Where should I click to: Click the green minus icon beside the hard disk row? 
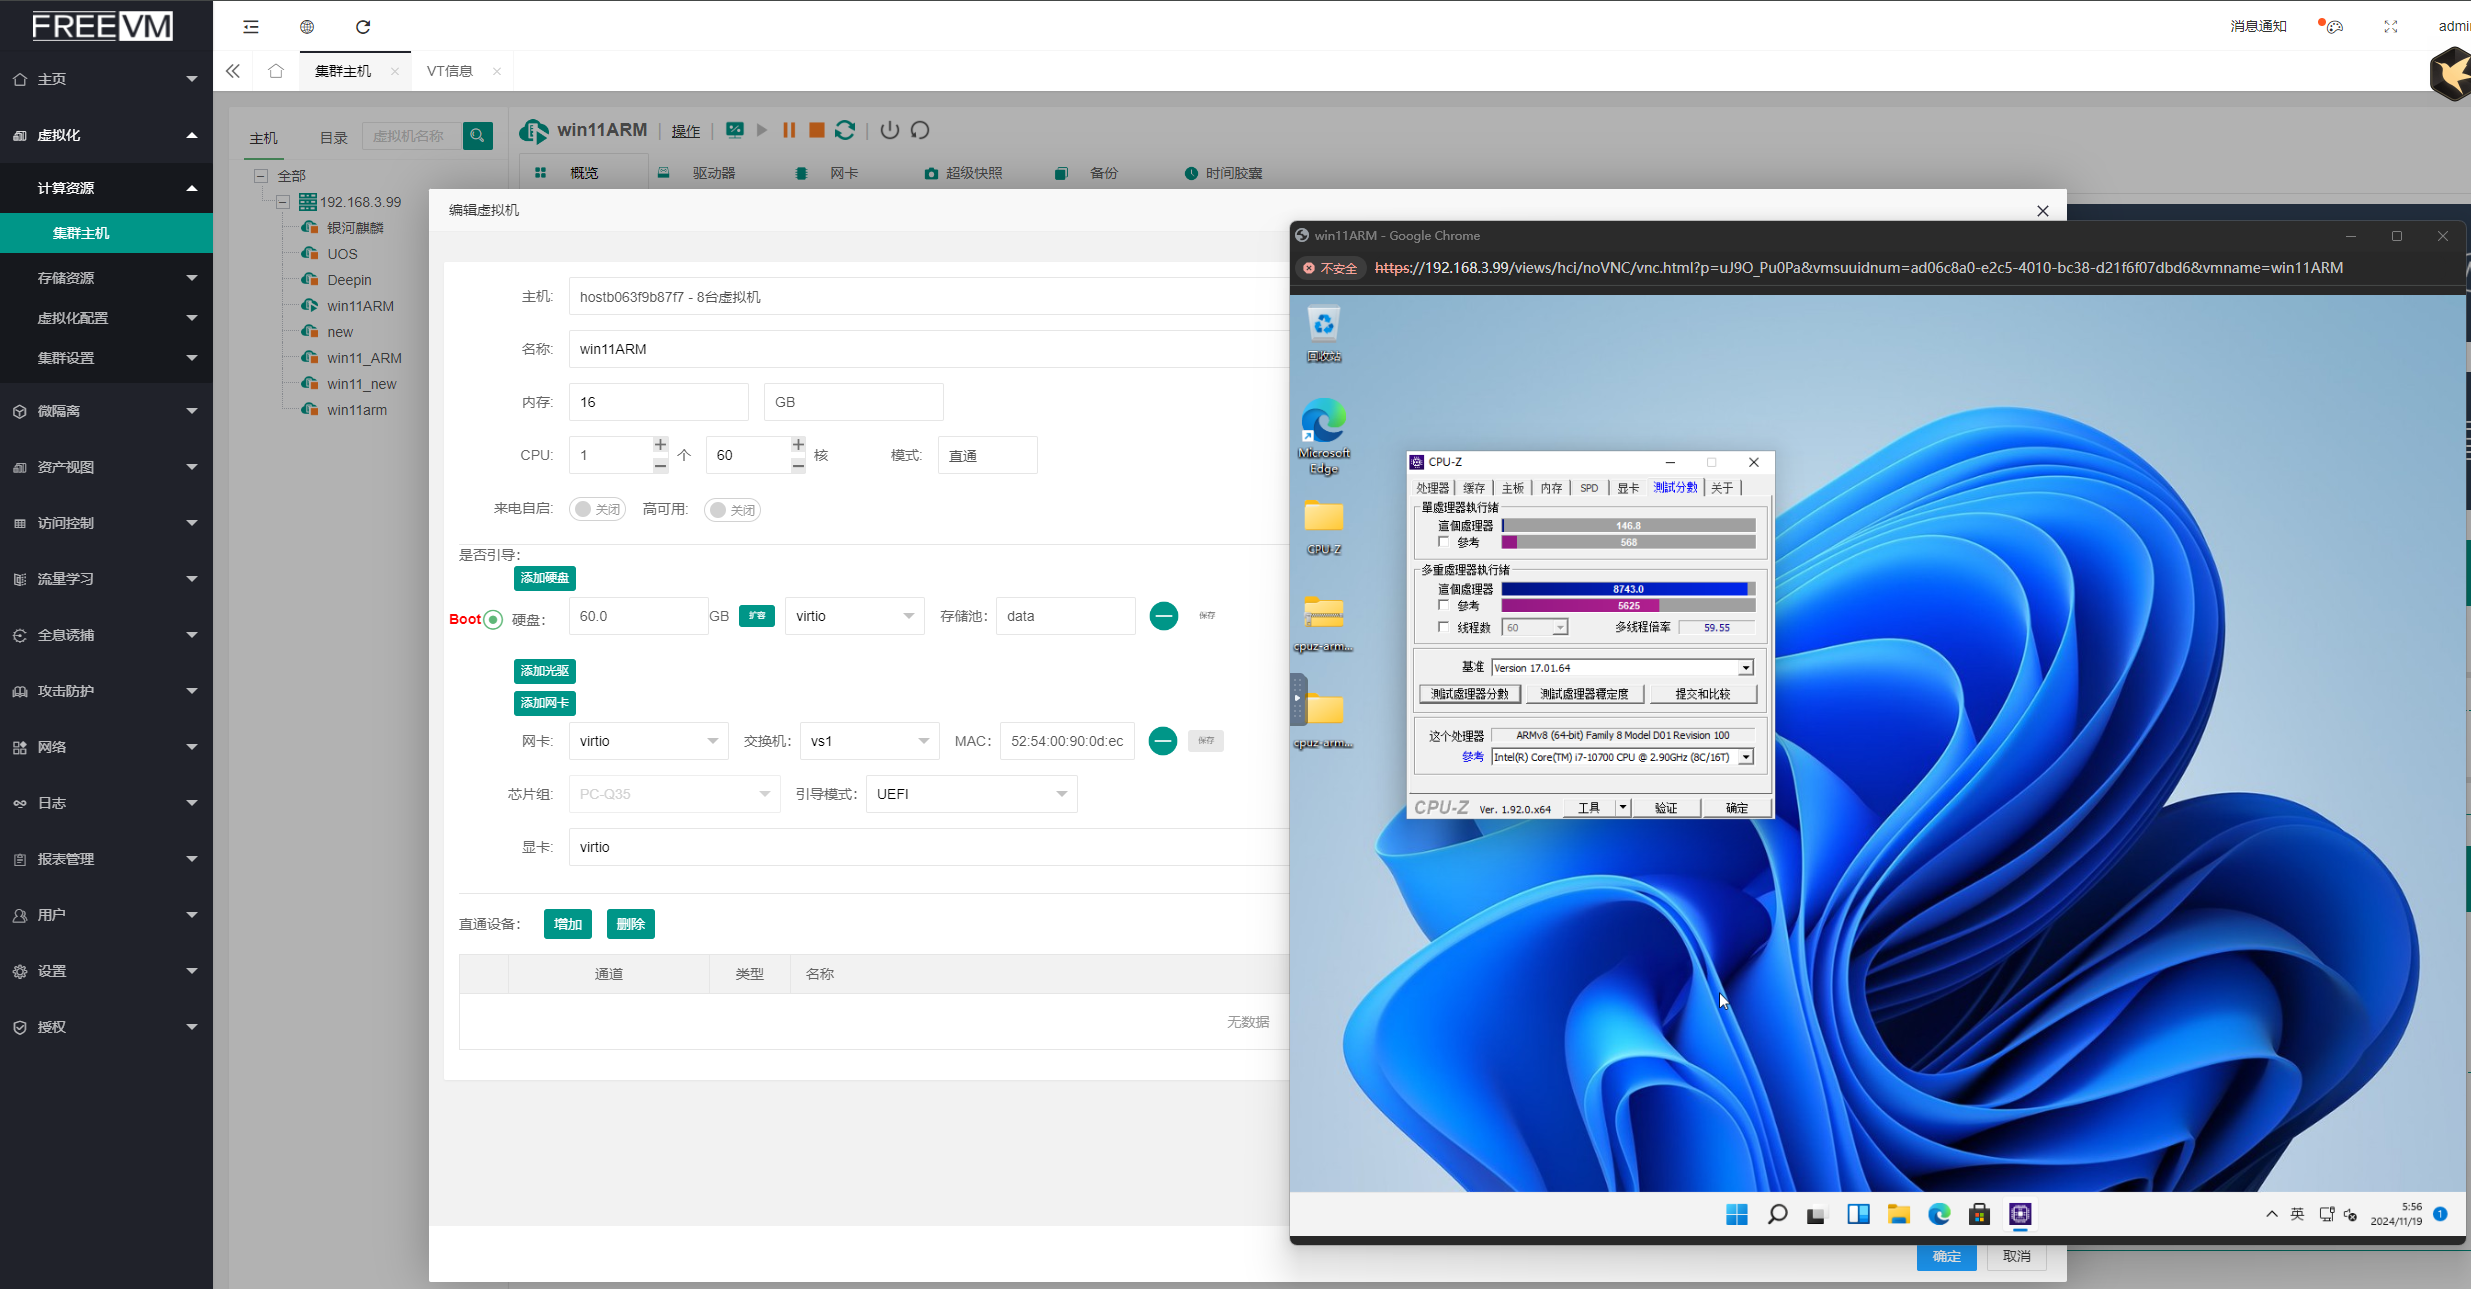[x=1163, y=616]
